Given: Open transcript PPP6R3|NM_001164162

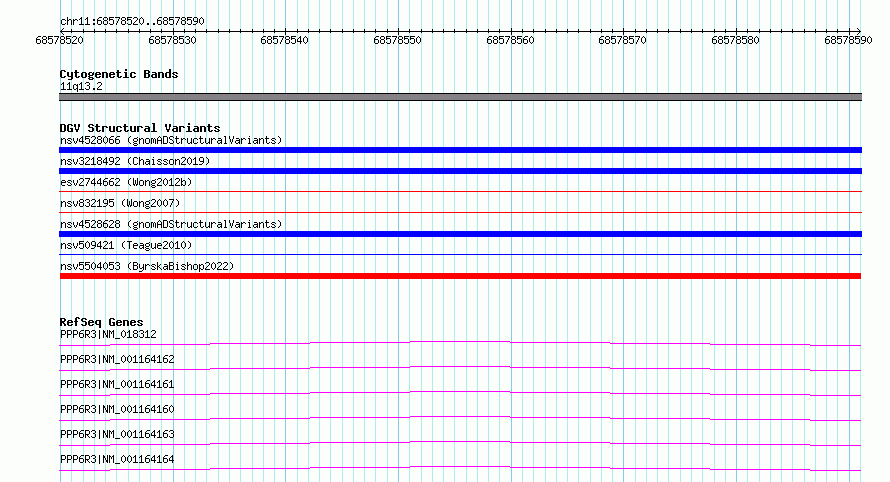Looking at the screenshot, I should point(117,359).
